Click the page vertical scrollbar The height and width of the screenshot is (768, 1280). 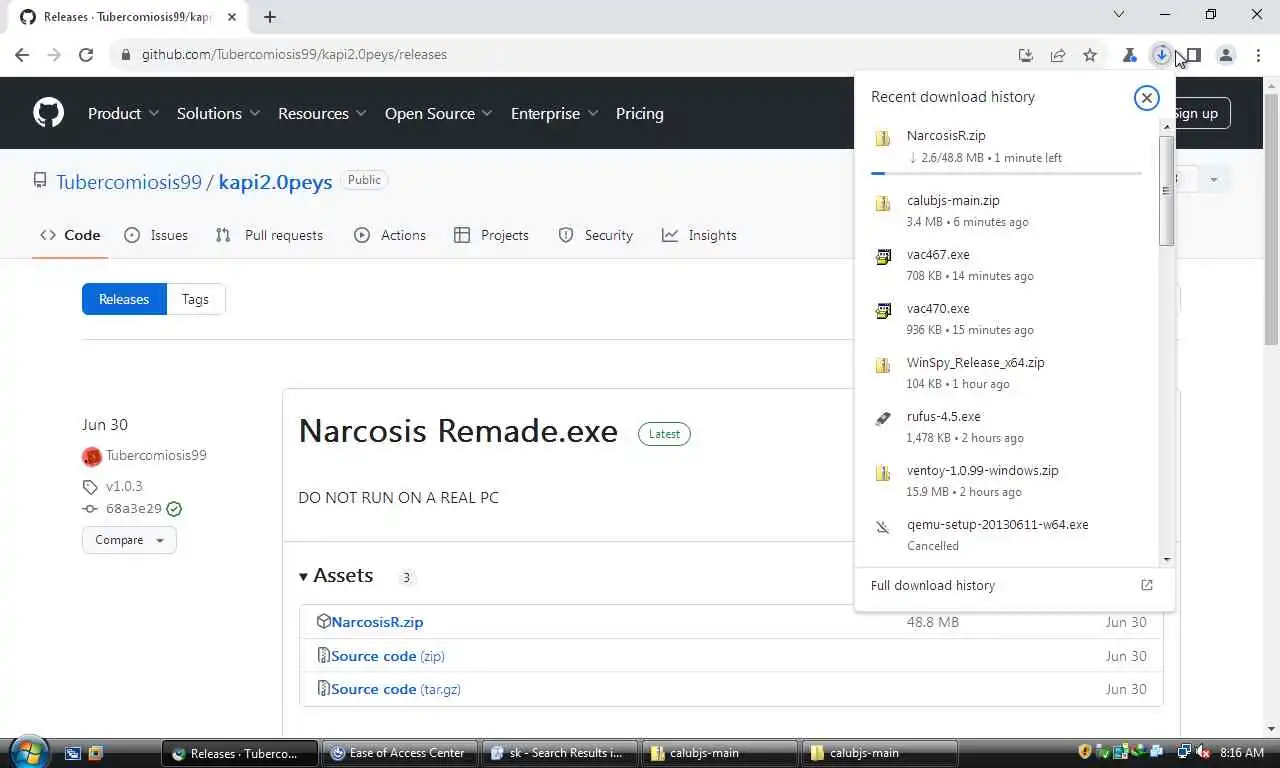click(x=1272, y=220)
